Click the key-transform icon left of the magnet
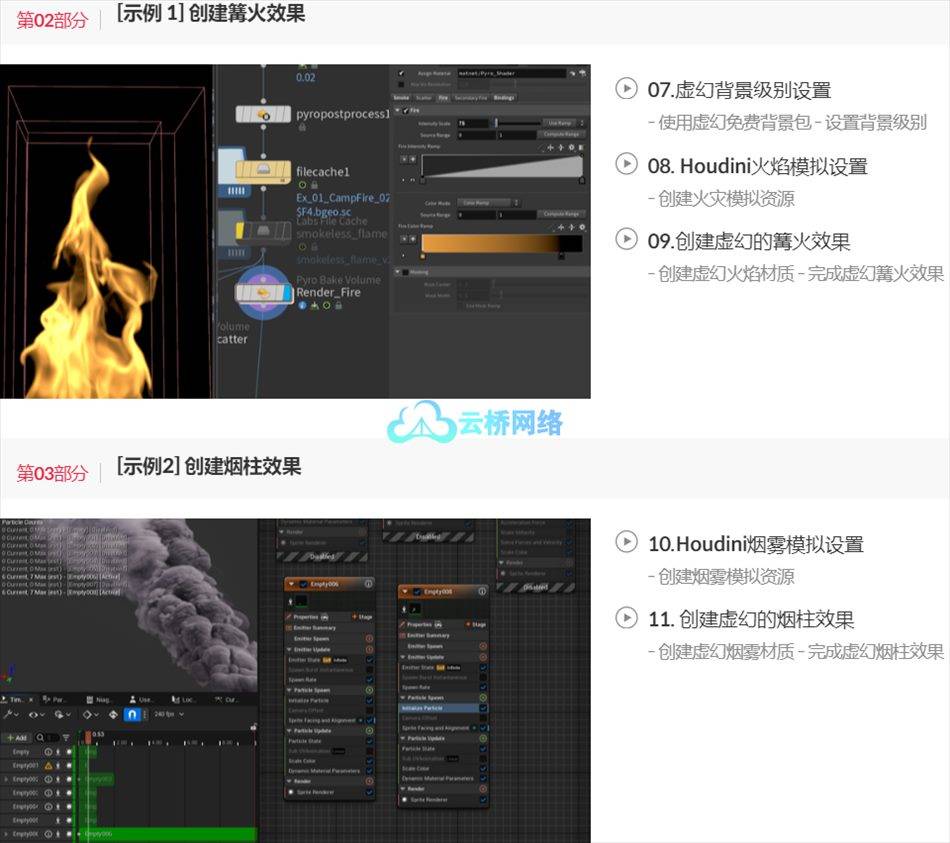 (113, 715)
